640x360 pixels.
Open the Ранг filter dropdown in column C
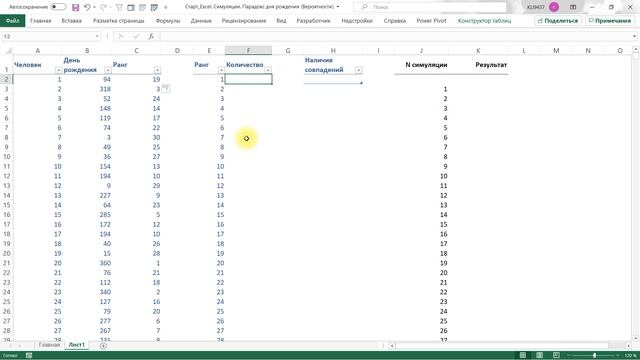click(x=157, y=70)
